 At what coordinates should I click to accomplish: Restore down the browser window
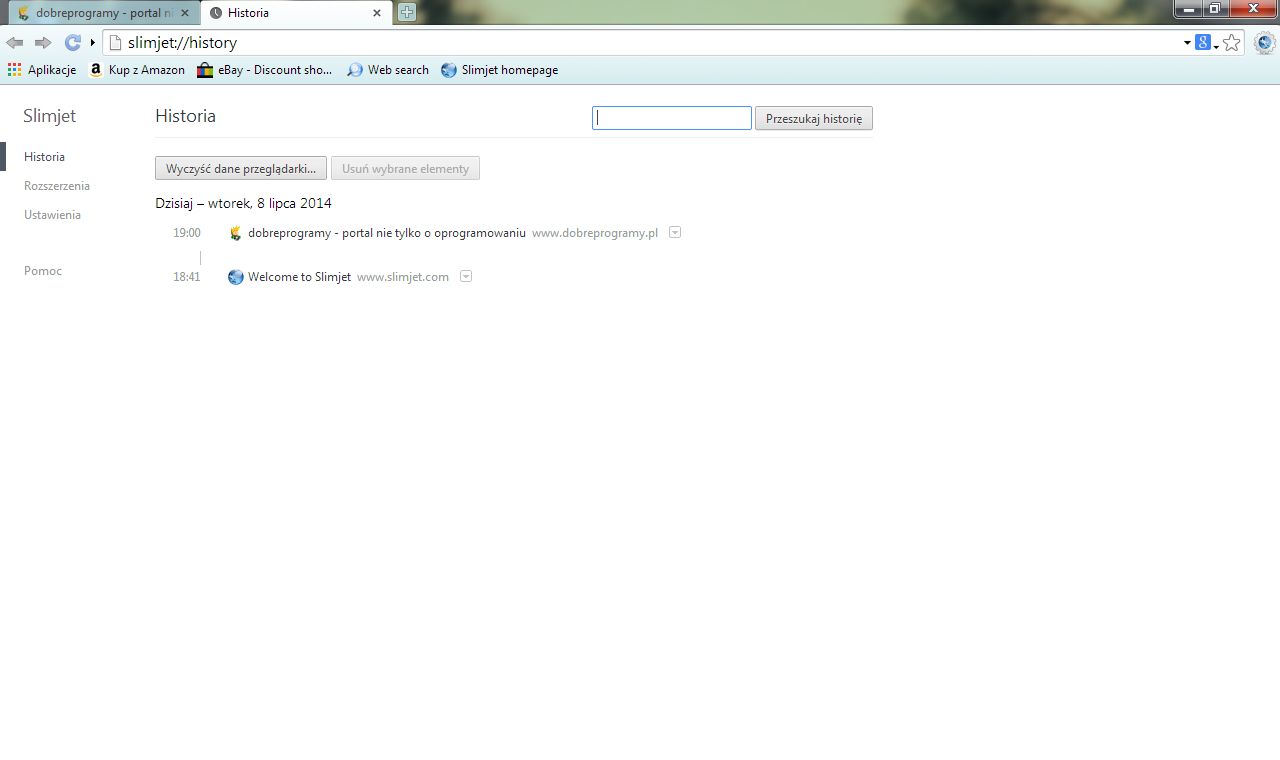(1215, 8)
